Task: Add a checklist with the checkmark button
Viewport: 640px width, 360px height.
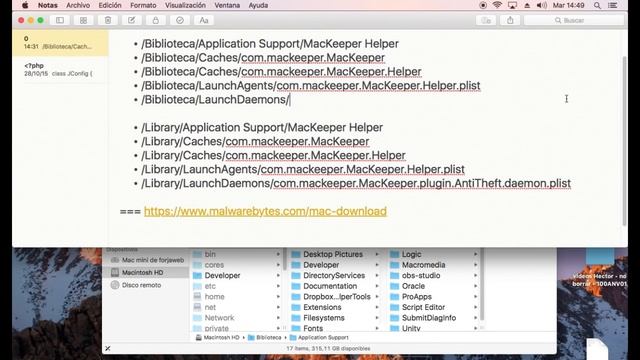Action: (180, 20)
